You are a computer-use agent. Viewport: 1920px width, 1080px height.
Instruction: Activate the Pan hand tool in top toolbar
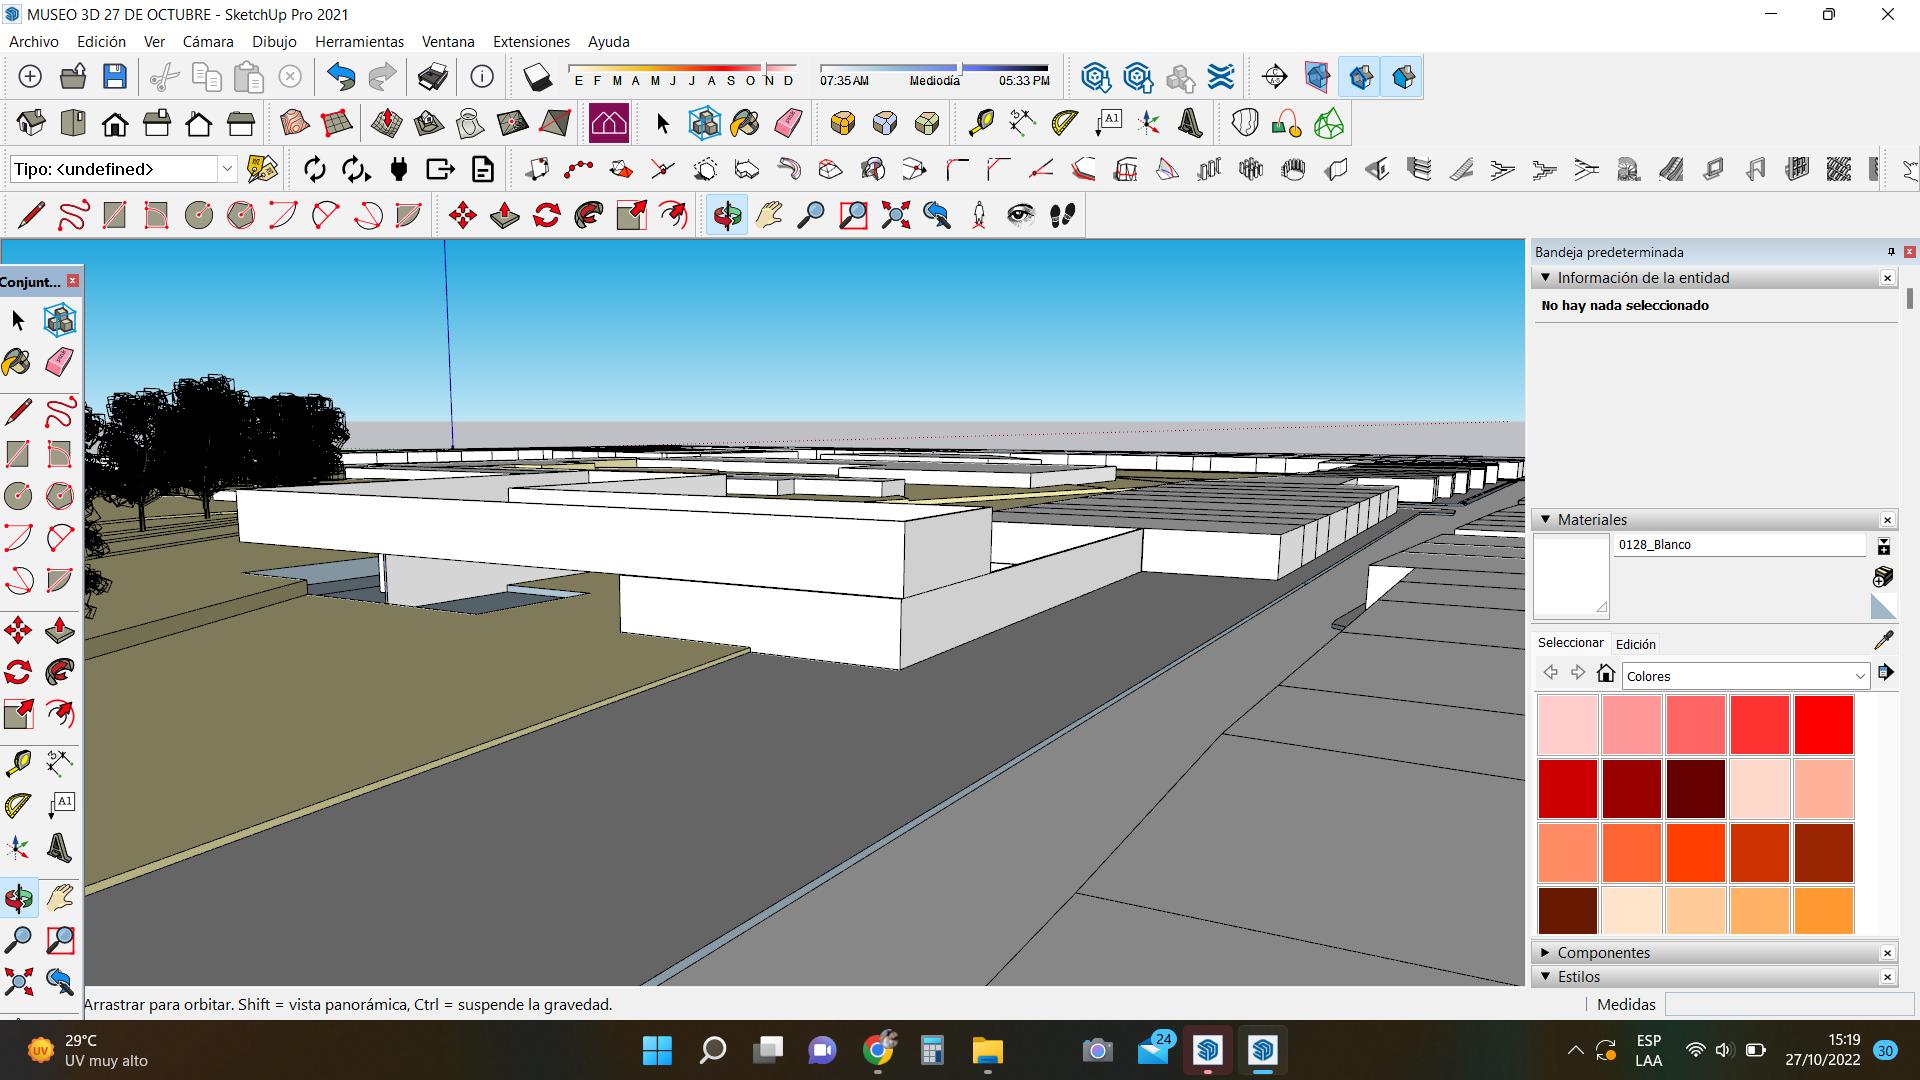tap(769, 215)
